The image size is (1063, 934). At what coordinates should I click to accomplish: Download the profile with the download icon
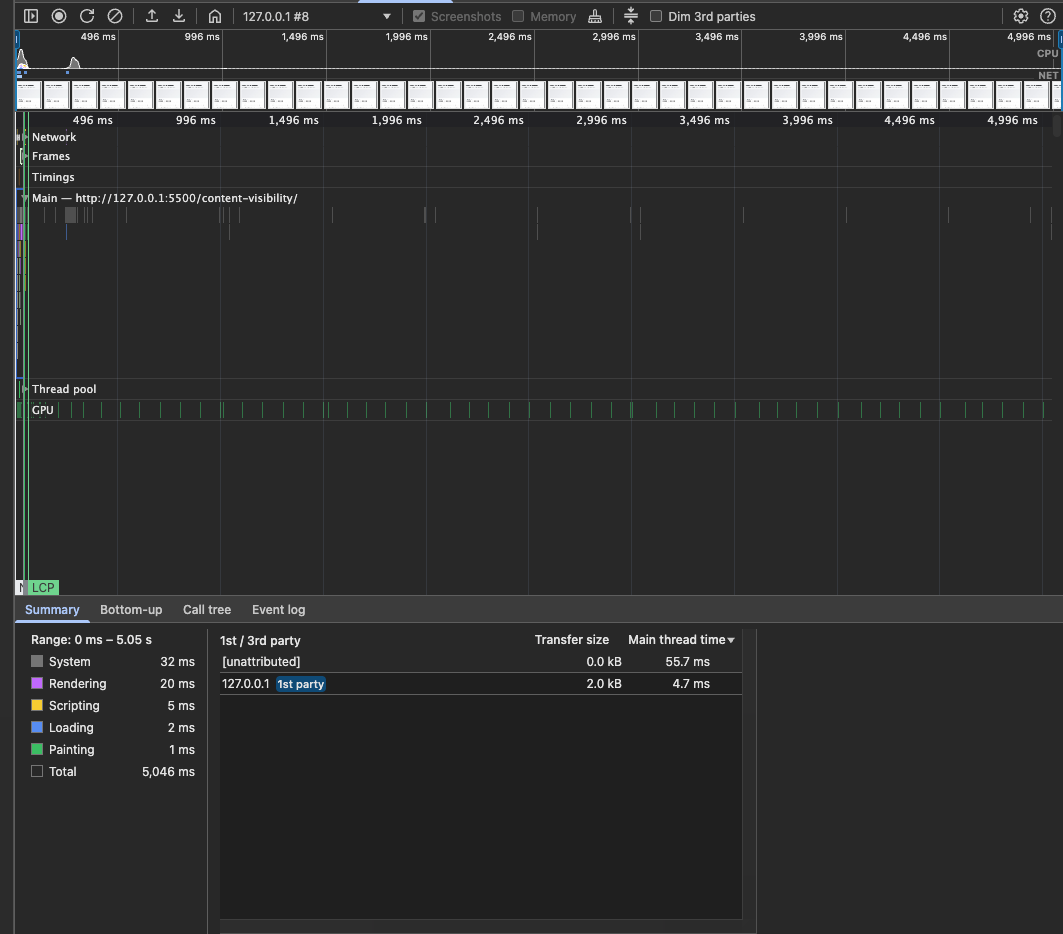[x=179, y=16]
